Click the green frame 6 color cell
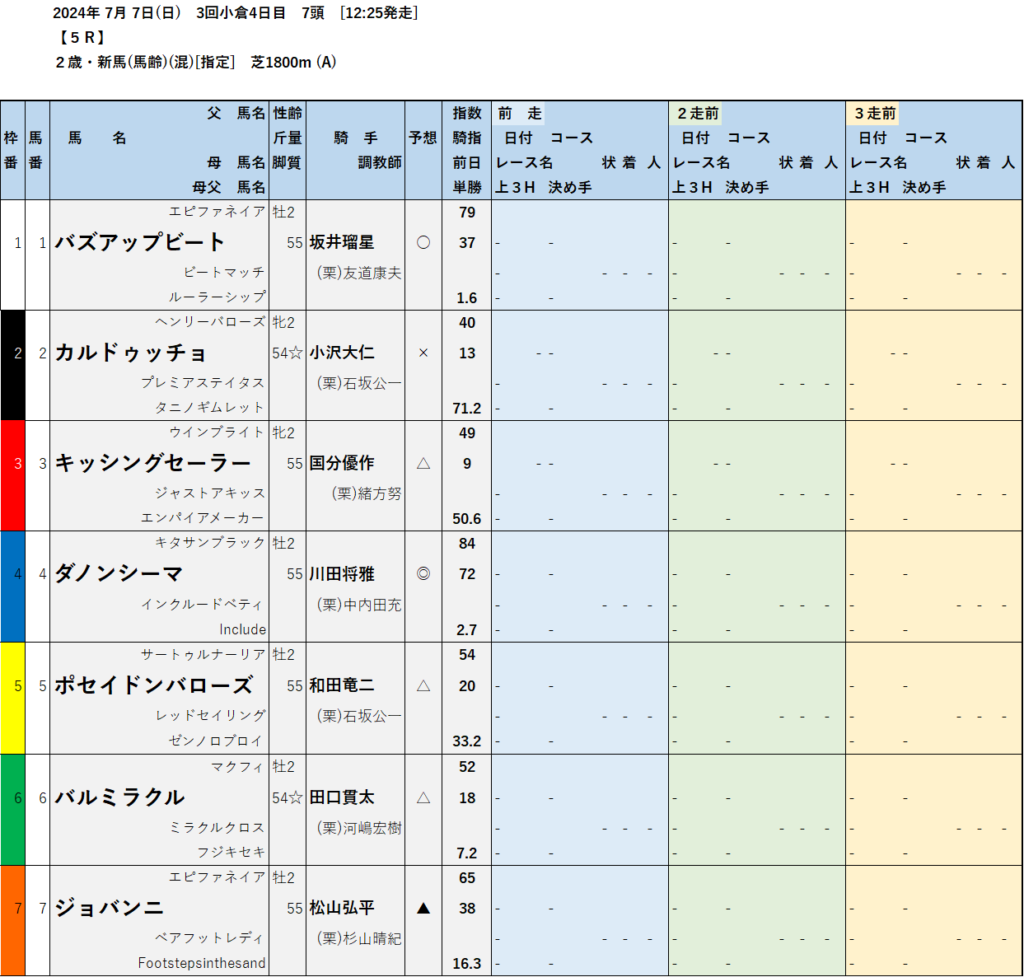This screenshot has height=977, width=1024. coord(12,810)
